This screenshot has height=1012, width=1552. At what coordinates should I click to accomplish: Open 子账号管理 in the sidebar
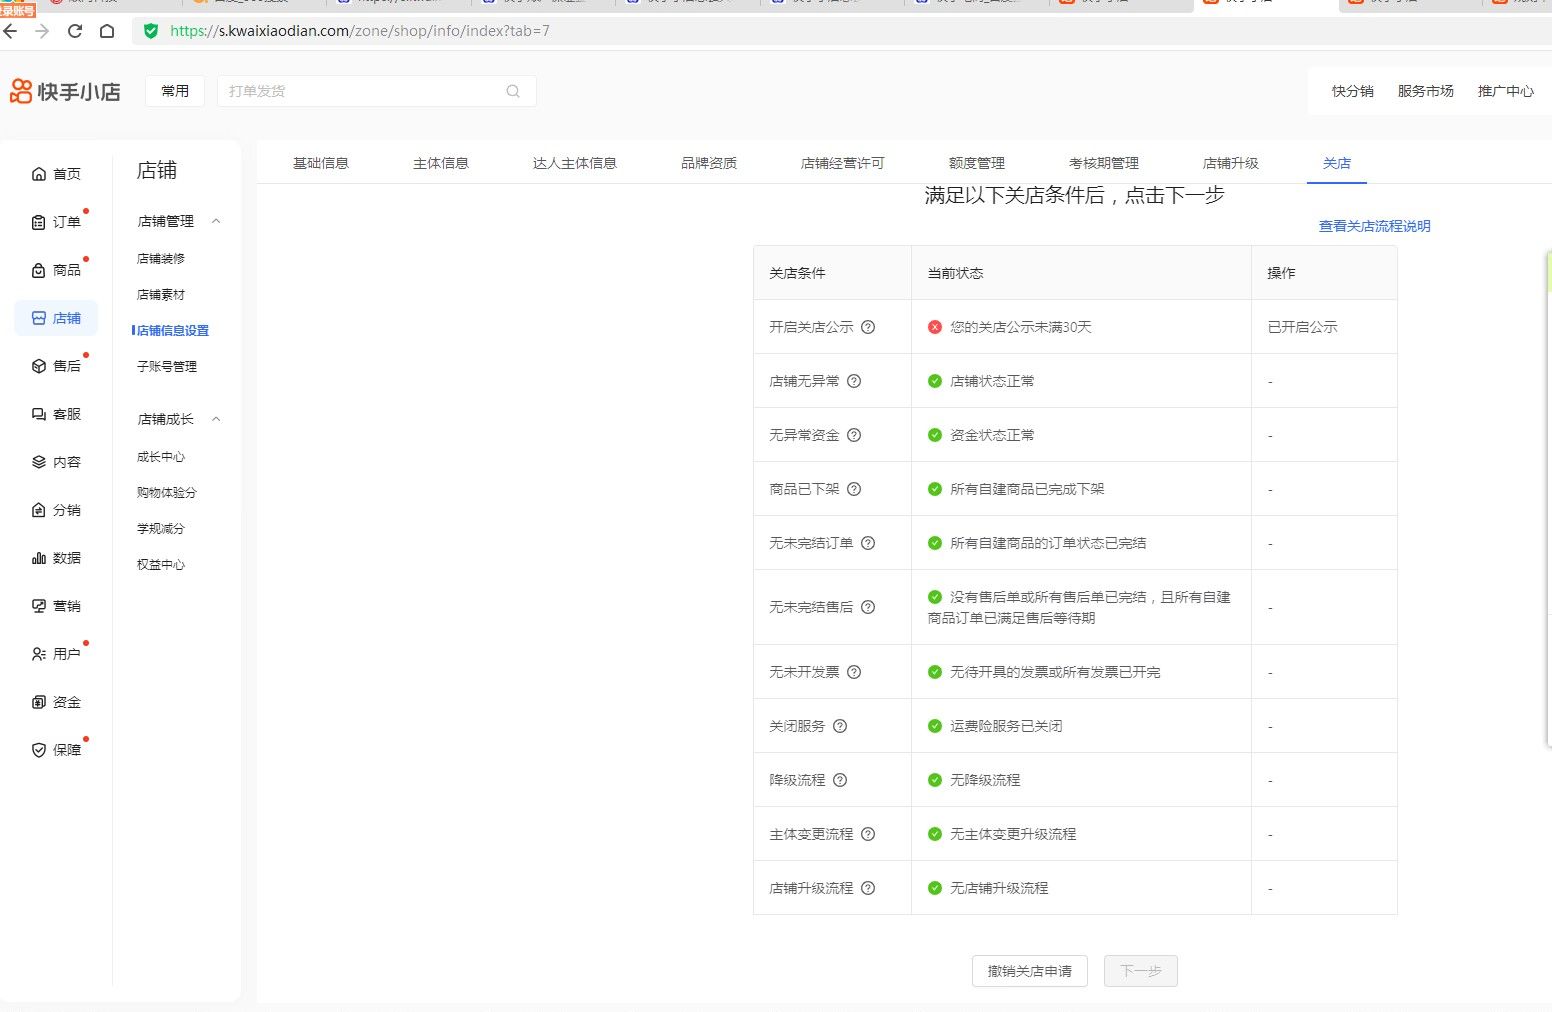coord(167,367)
